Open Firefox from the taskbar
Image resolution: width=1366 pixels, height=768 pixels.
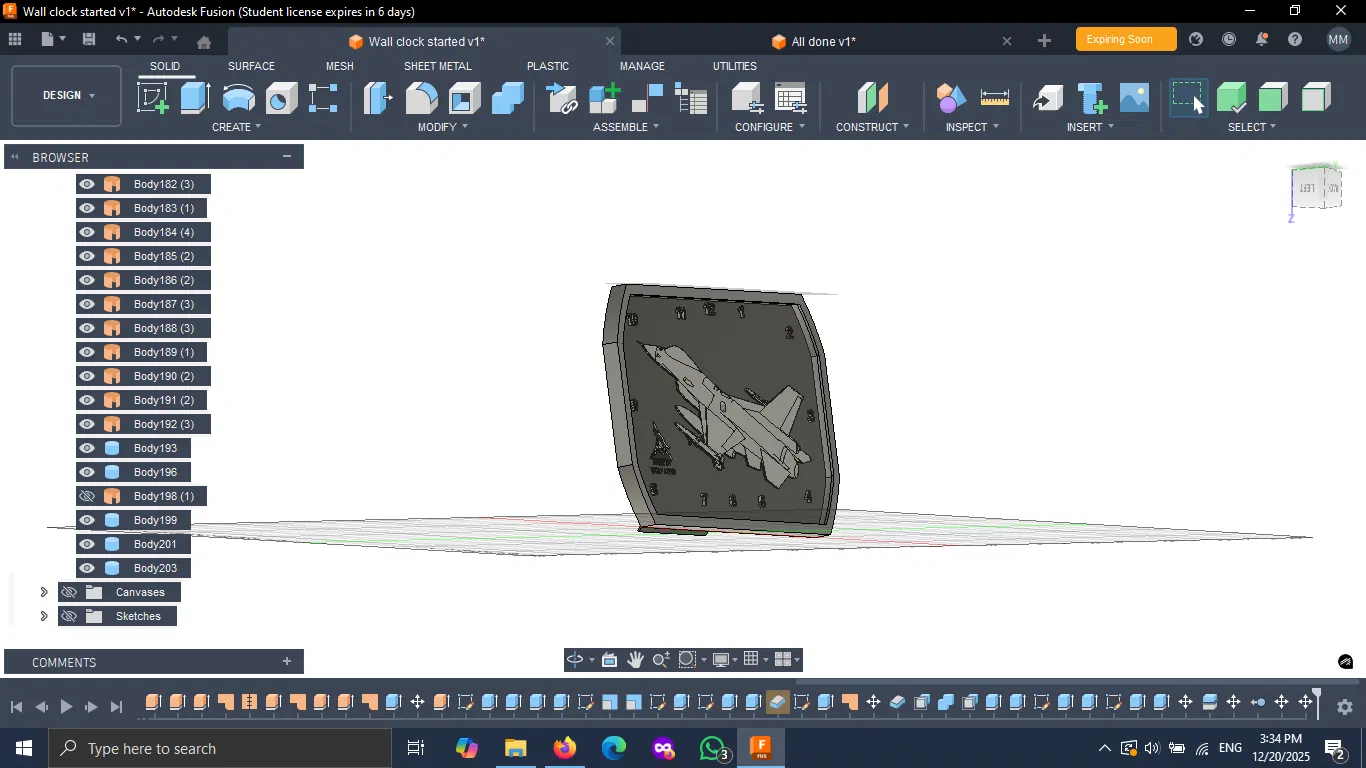click(565, 748)
